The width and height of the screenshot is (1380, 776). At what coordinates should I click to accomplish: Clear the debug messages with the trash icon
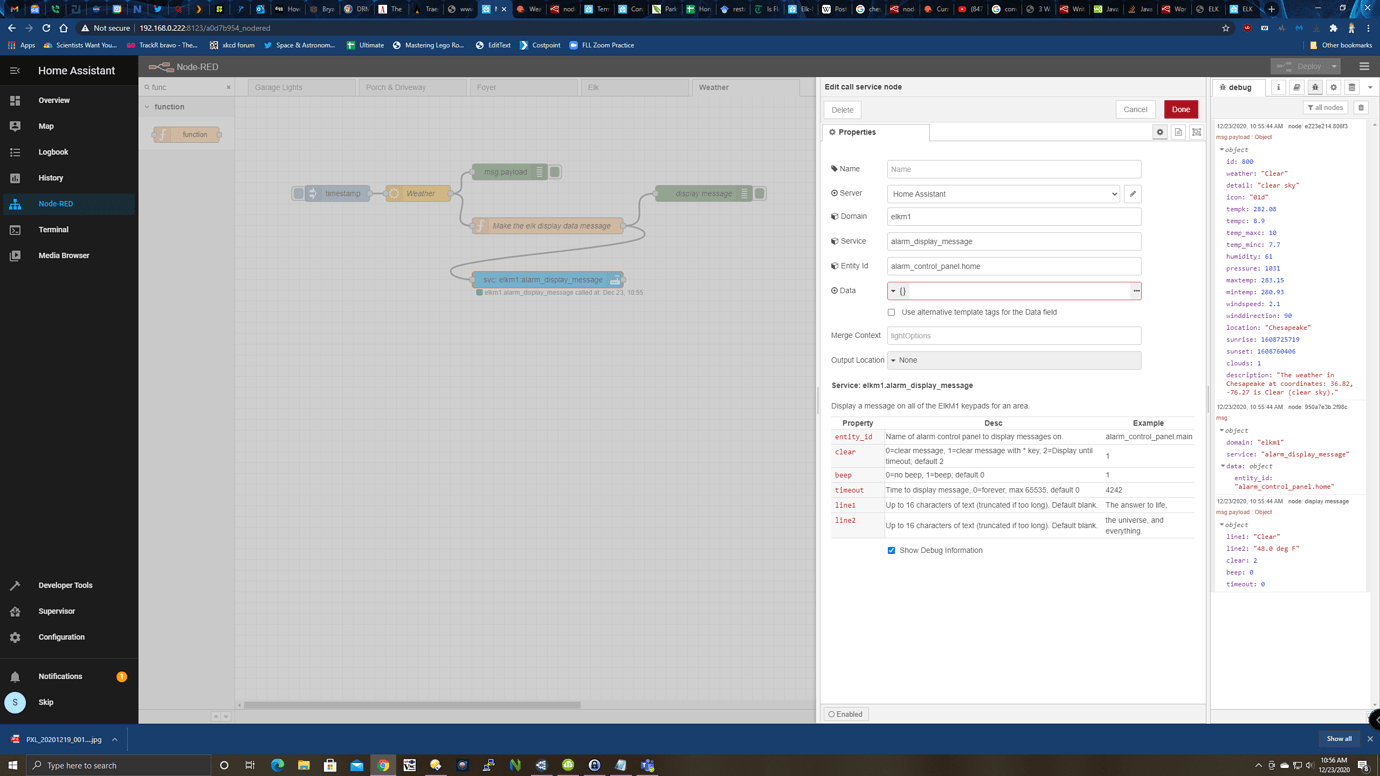point(1361,107)
